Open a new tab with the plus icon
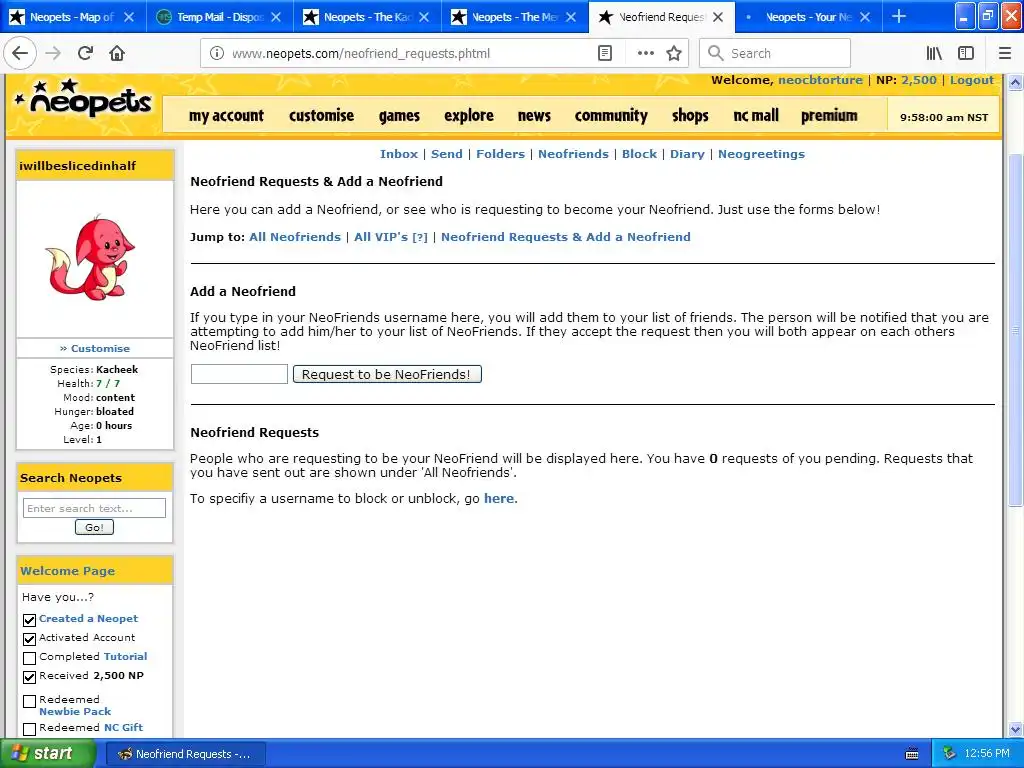The image size is (1024, 768). [899, 16]
